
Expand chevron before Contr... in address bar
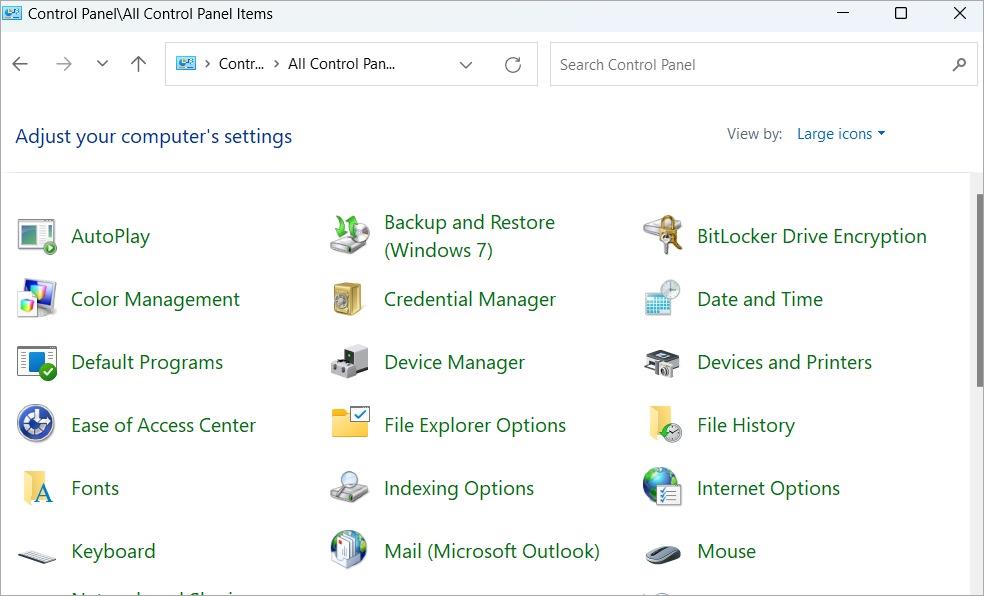pos(207,64)
